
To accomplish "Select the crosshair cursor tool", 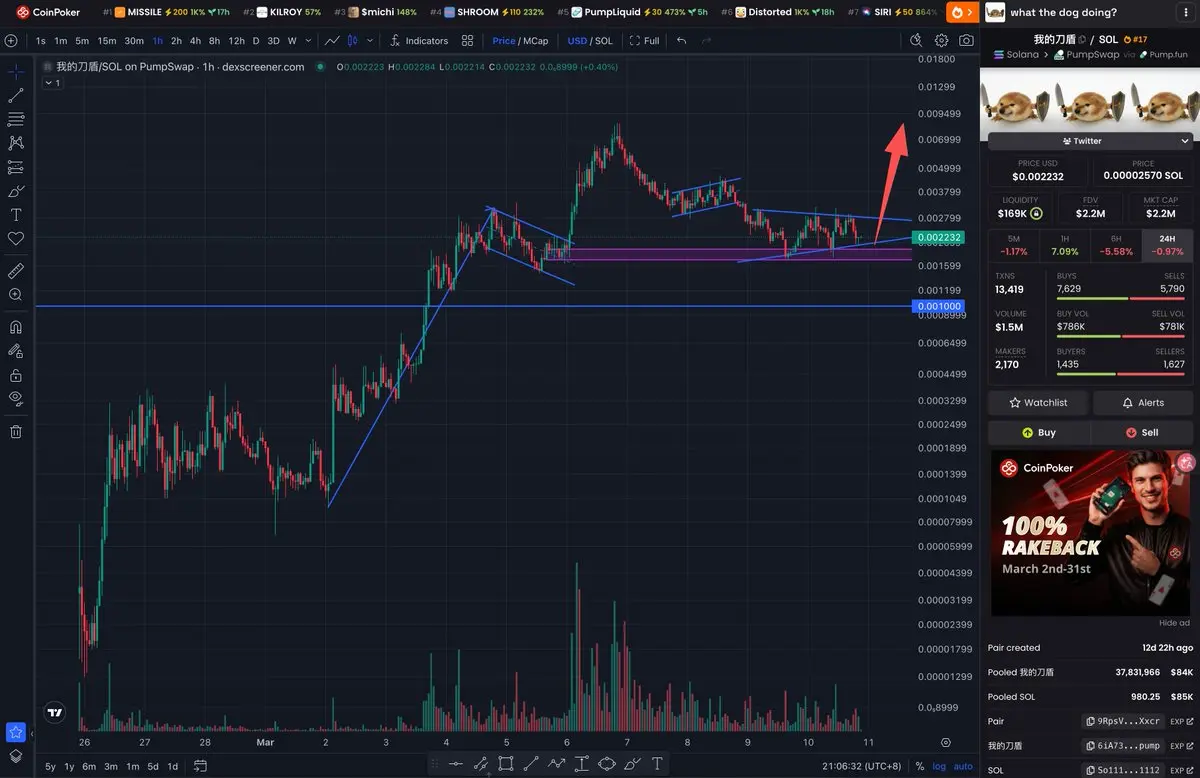I will point(16,72).
